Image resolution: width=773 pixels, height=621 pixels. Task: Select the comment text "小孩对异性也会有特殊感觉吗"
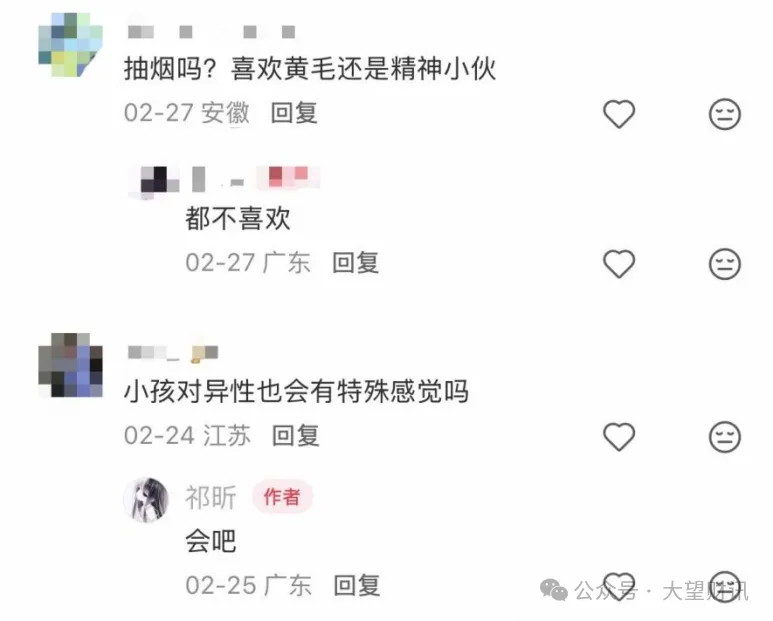296,392
